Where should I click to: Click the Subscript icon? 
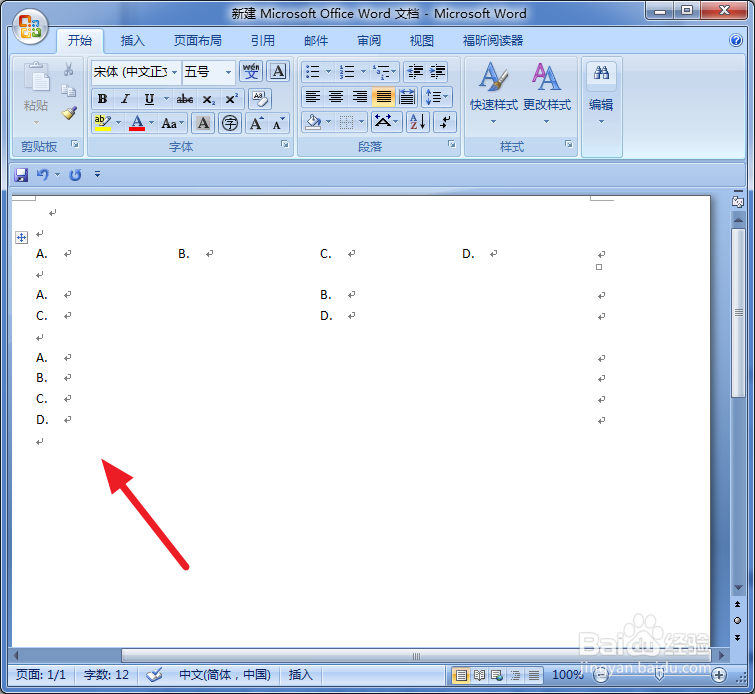pyautogui.click(x=208, y=99)
